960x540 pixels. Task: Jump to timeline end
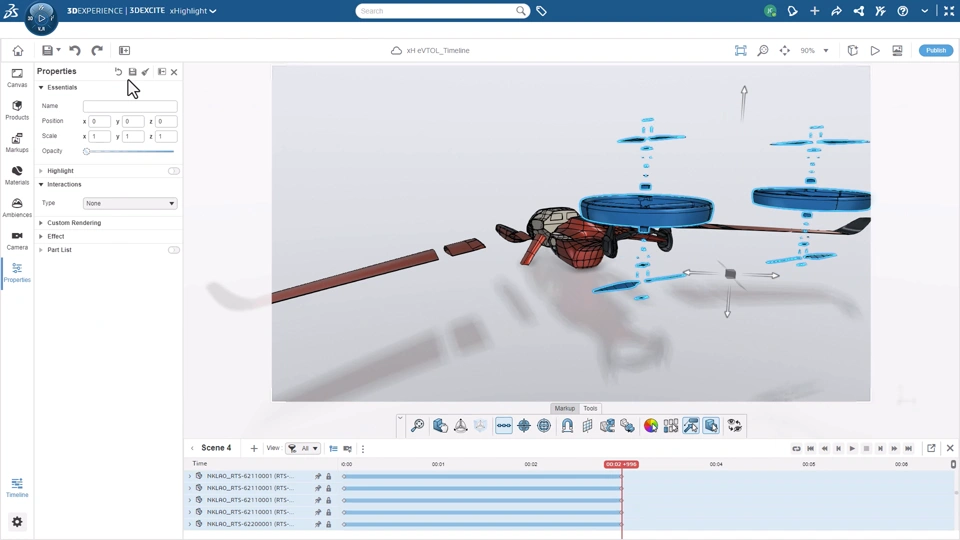909,449
